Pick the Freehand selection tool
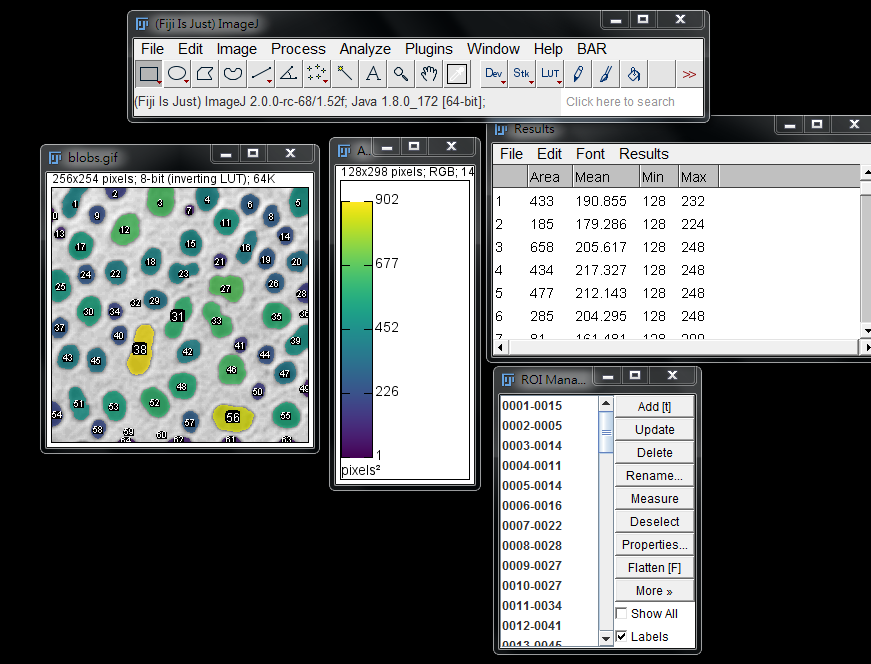The width and height of the screenshot is (871, 664). [x=233, y=73]
